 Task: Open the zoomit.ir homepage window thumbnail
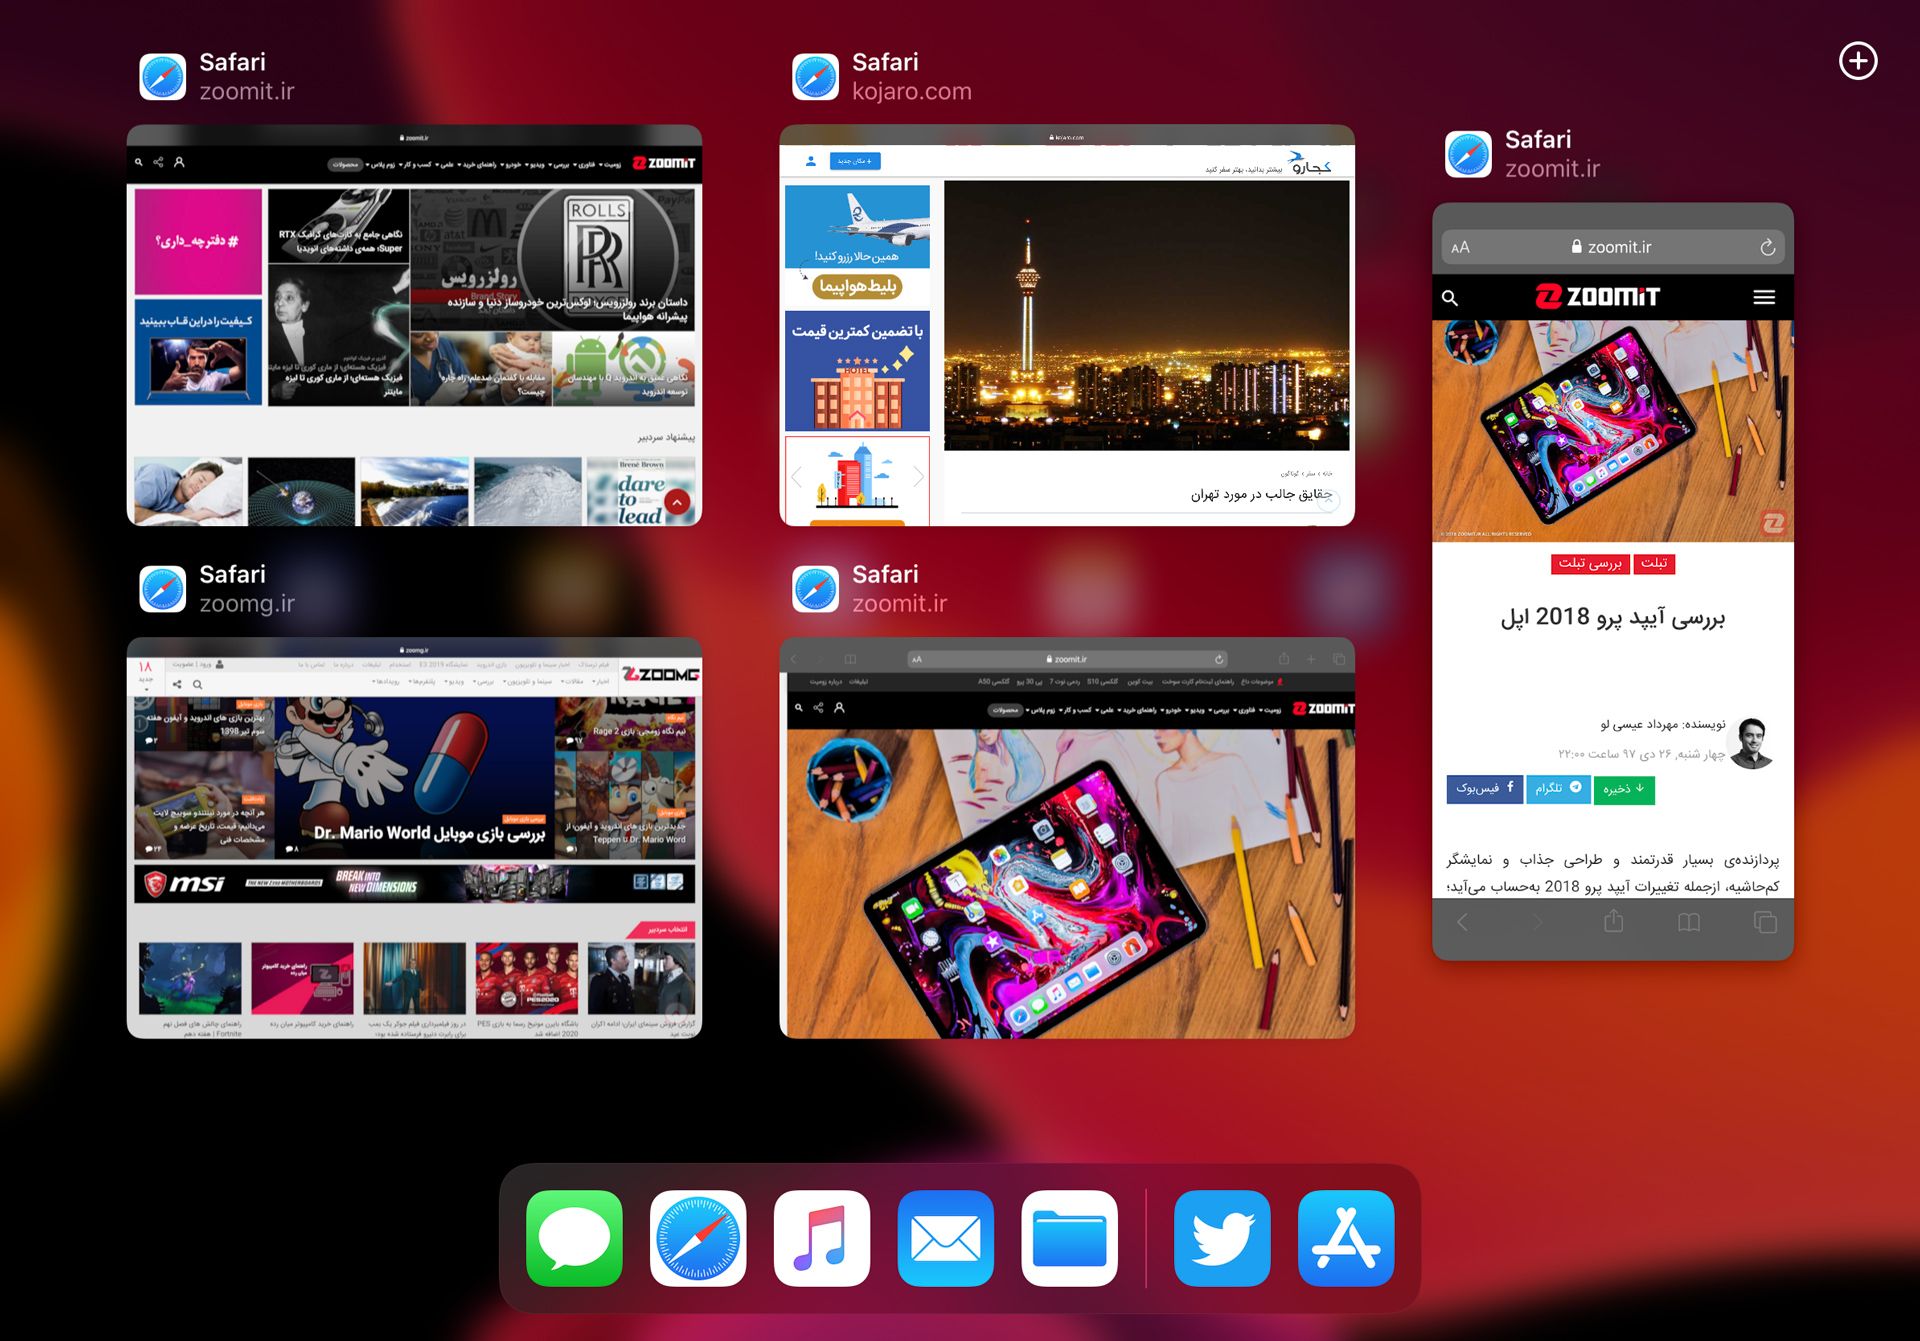414,326
